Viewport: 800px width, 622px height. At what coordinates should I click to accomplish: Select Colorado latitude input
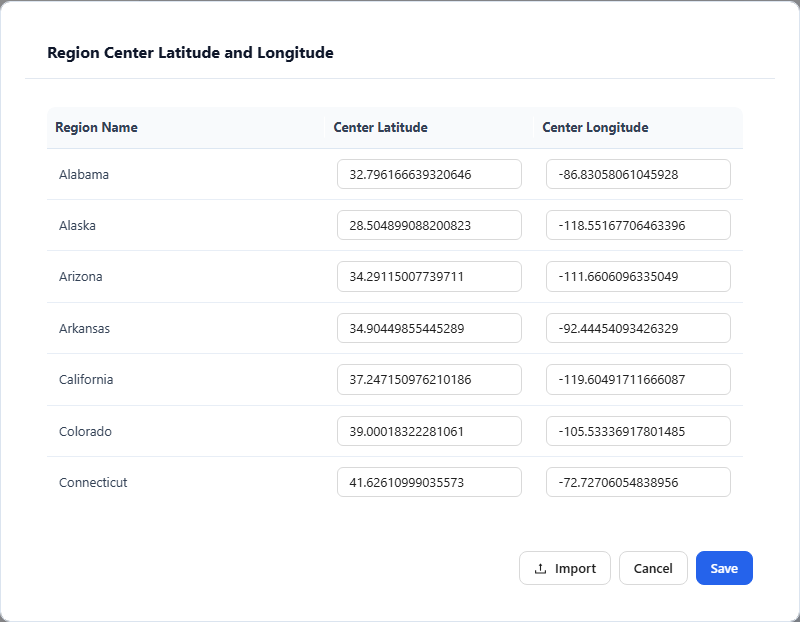(429, 431)
